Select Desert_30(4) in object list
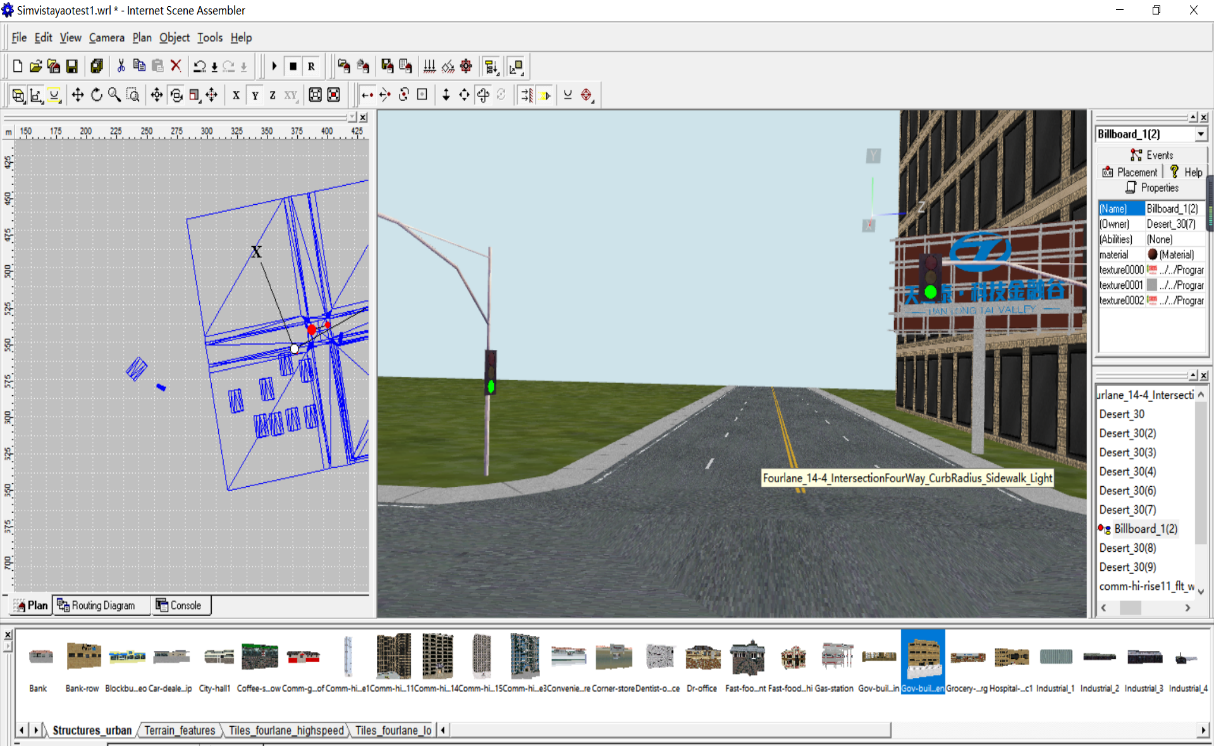The image size is (1214, 746). point(1127,472)
